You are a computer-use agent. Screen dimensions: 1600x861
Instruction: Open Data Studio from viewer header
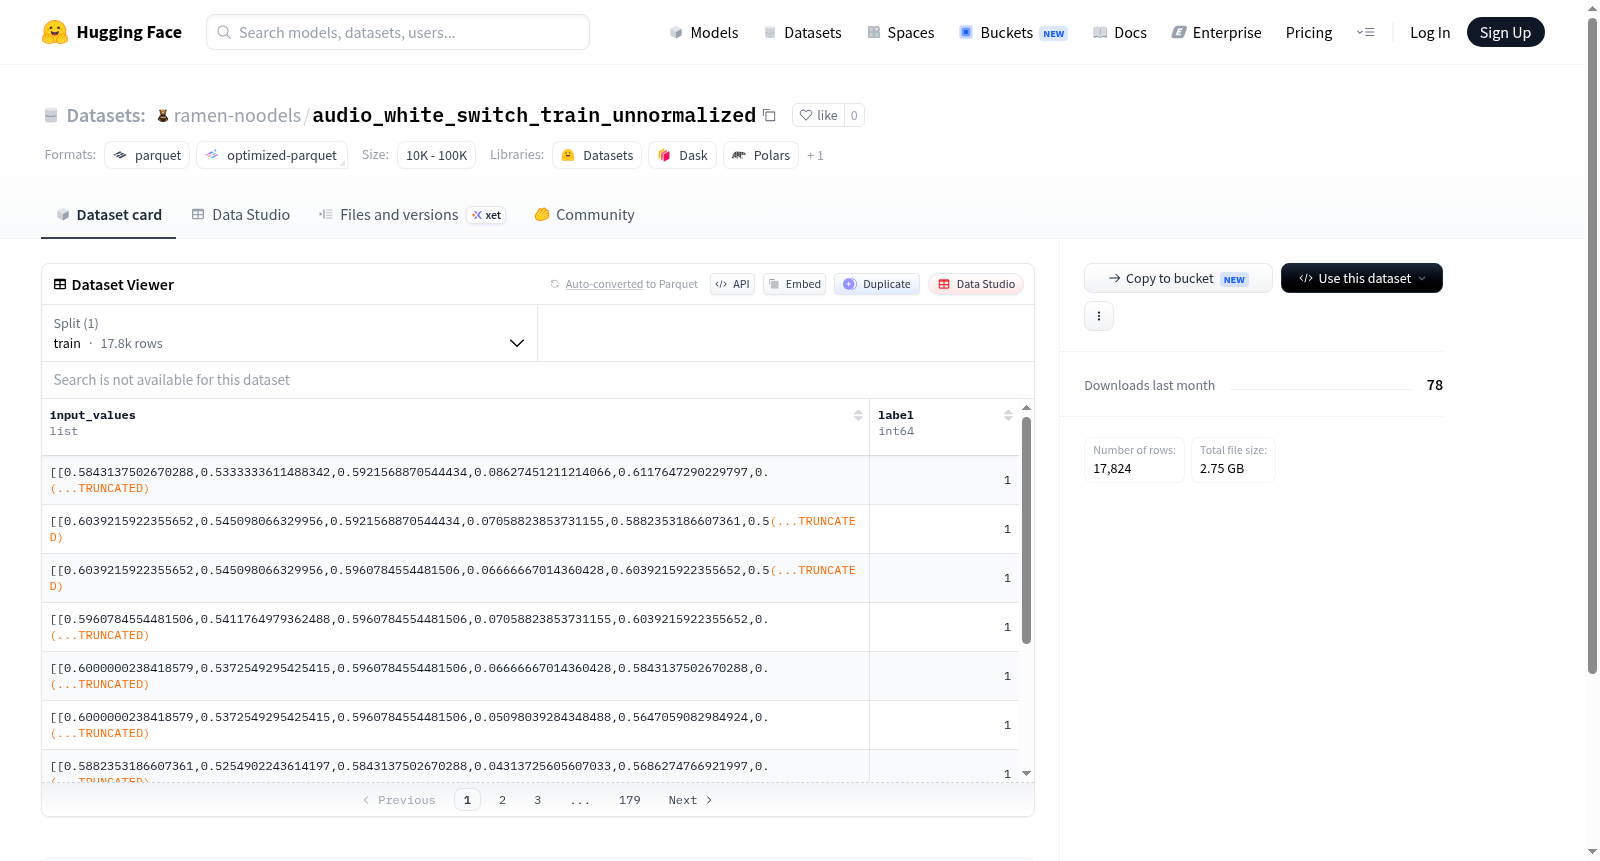pyautogui.click(x=976, y=284)
